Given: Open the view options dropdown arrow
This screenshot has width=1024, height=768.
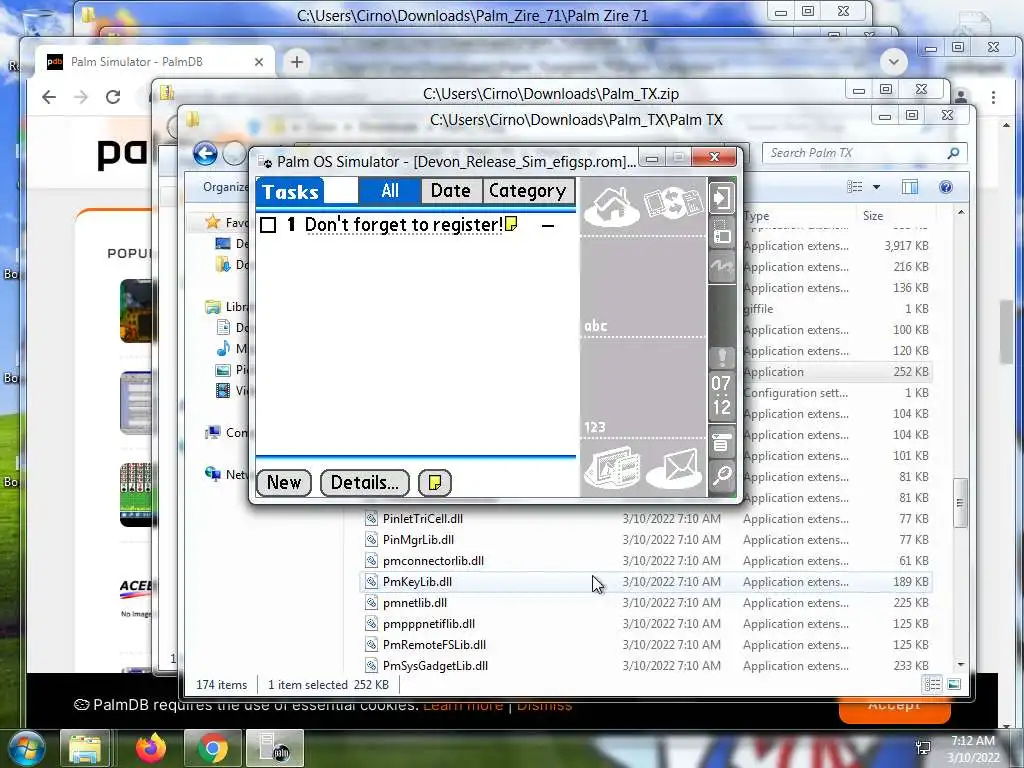Looking at the screenshot, I should pyautogui.click(x=876, y=187).
